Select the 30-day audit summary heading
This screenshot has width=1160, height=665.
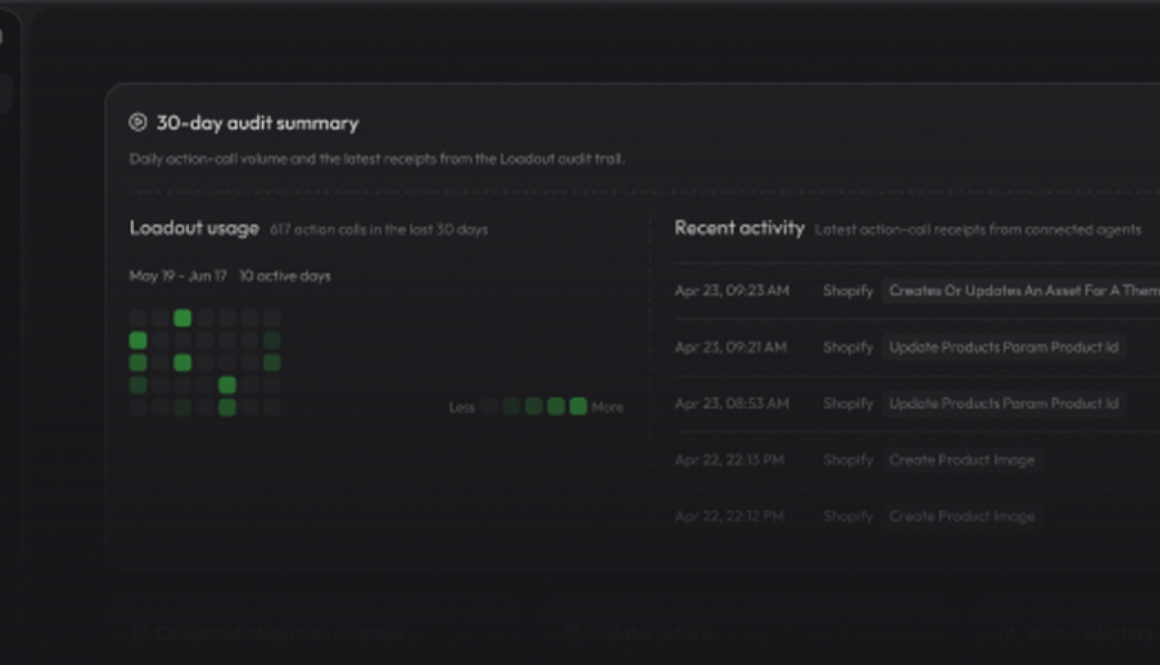click(x=257, y=123)
